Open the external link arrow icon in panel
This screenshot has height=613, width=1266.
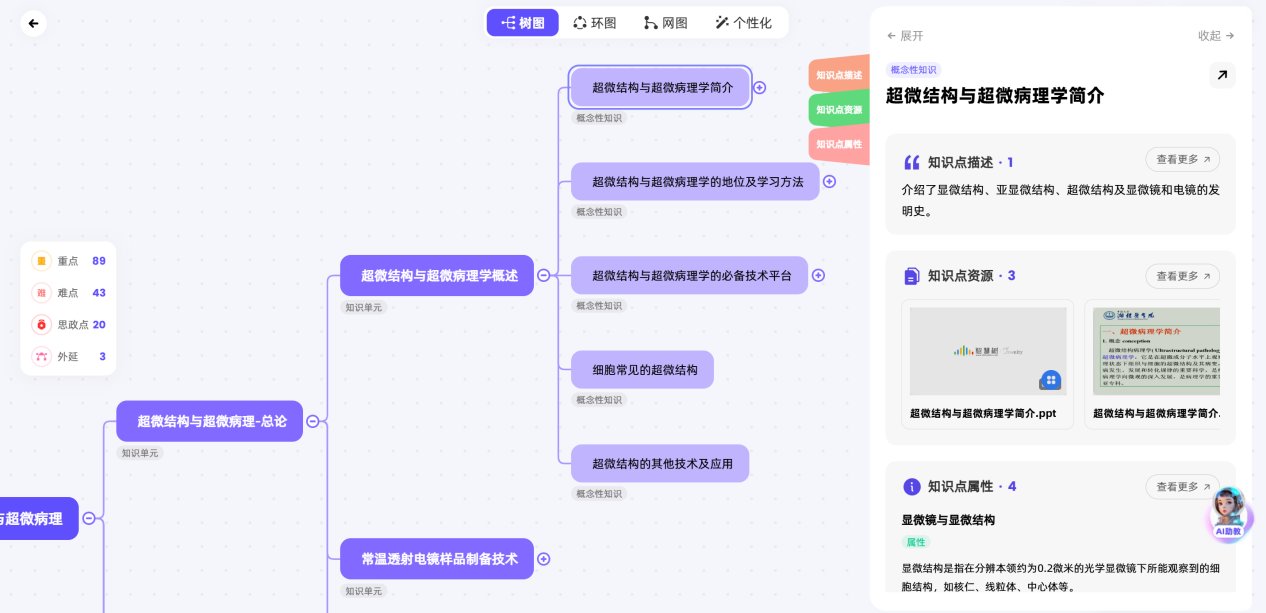[1222, 75]
